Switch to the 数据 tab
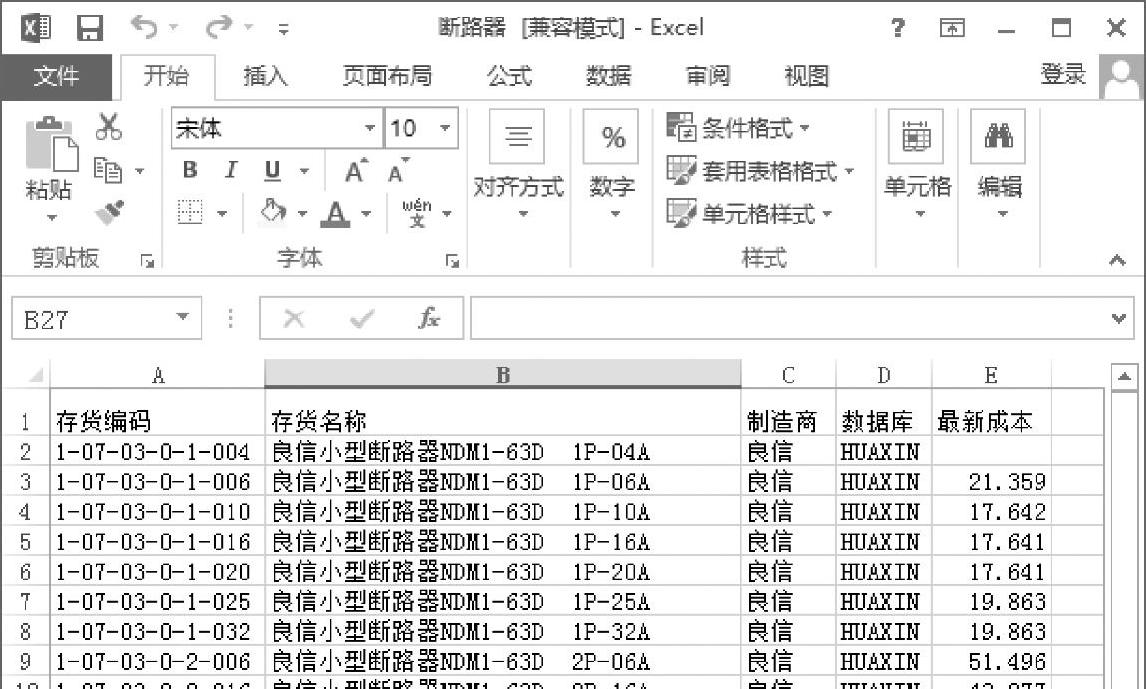This screenshot has width=1146, height=689. (608, 76)
